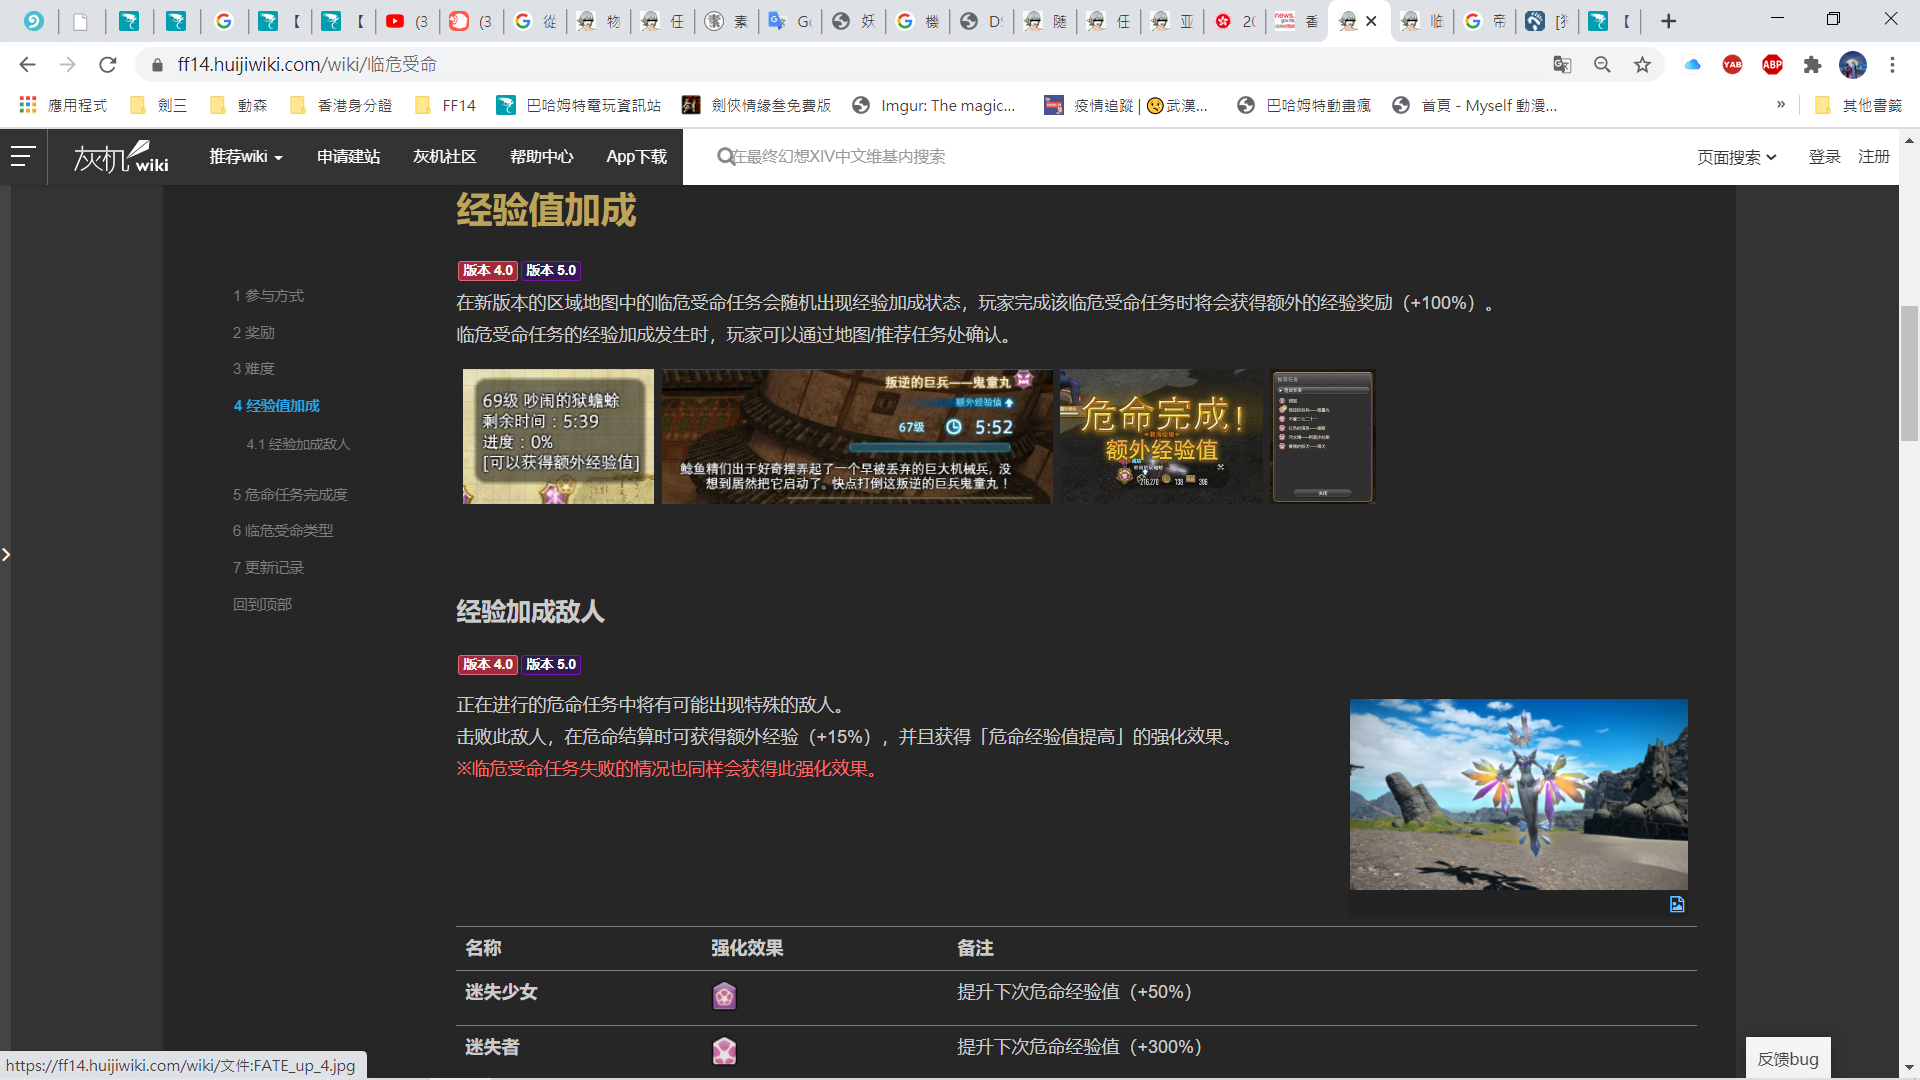Click the 反馈bug button
The width and height of the screenshot is (1920, 1080).
(x=1788, y=1058)
